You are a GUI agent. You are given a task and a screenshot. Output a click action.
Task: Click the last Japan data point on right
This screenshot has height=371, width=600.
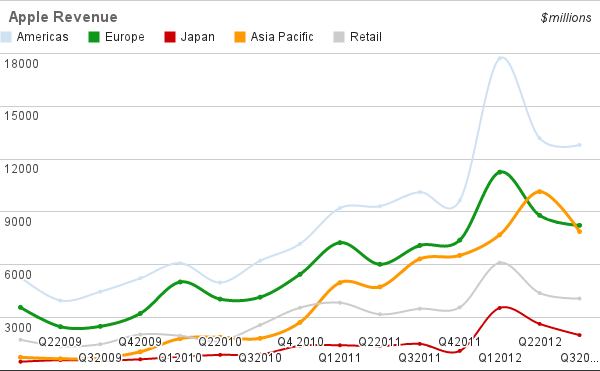coord(579,335)
